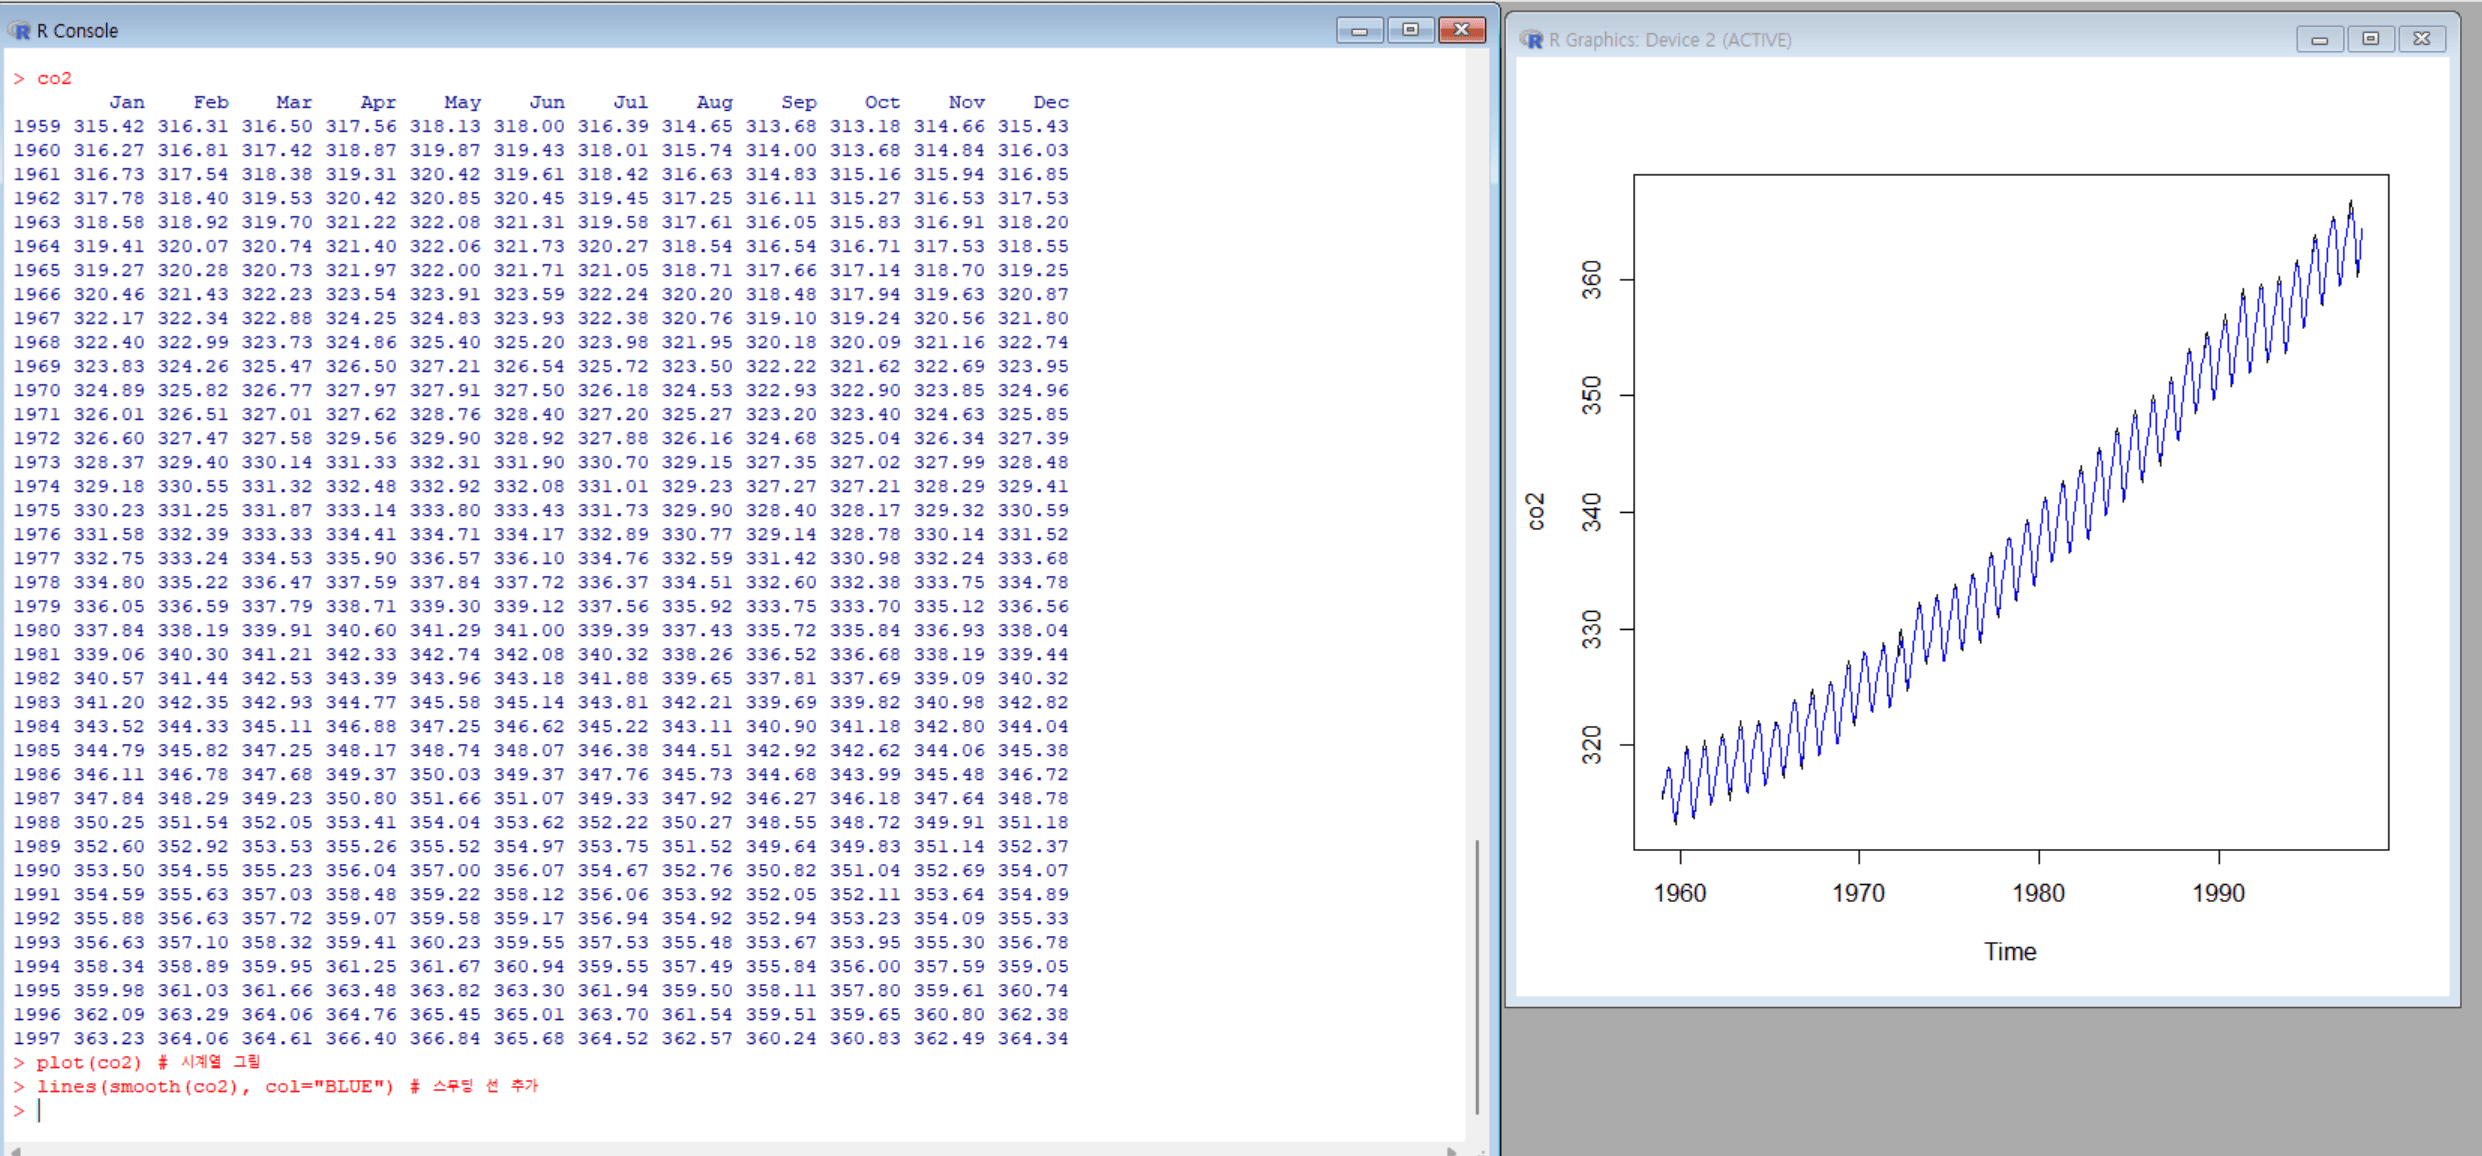Click the 'Jan' column header in console output

(x=127, y=102)
